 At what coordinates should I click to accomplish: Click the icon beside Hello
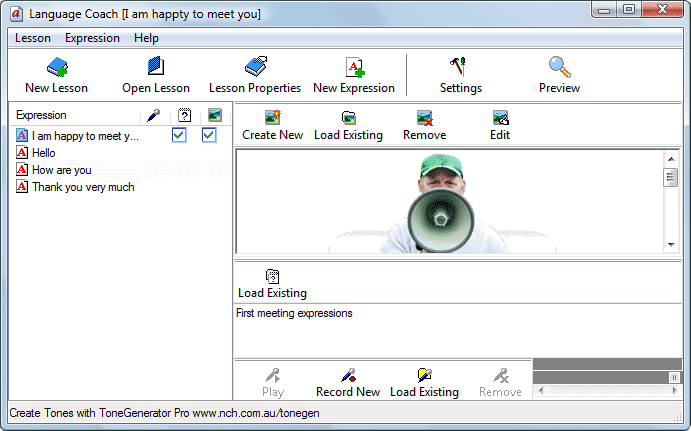[22, 152]
